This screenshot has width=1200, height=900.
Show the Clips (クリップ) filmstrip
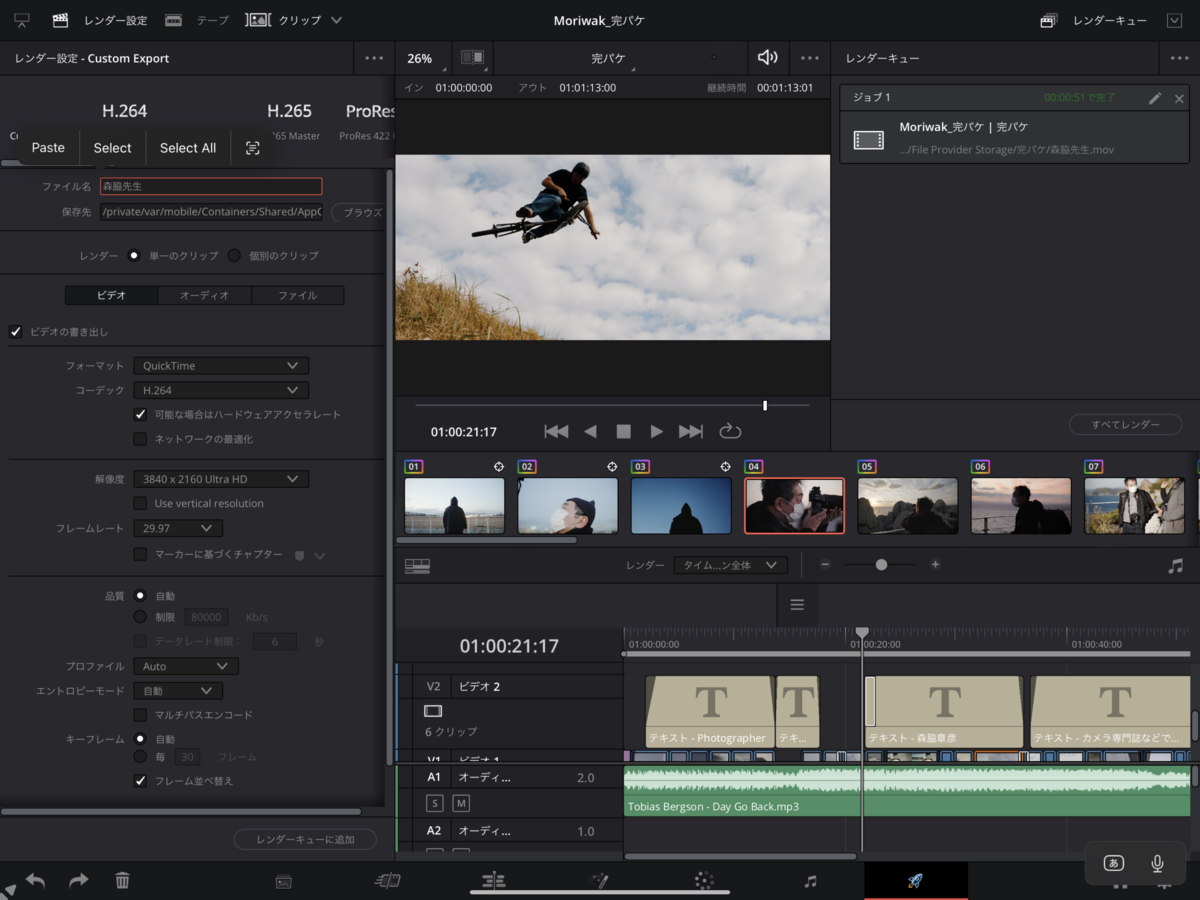coord(283,20)
